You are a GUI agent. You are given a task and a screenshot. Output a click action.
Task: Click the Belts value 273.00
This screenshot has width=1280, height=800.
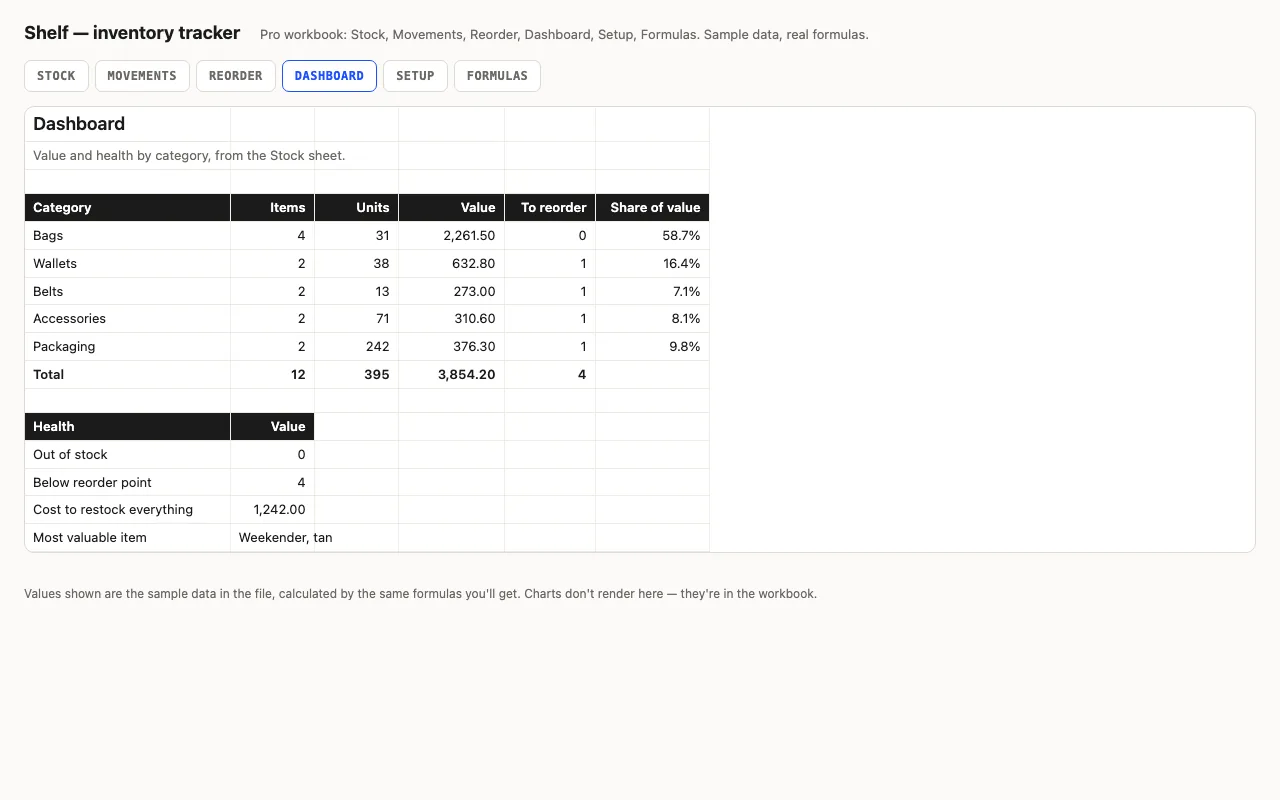[452, 292]
